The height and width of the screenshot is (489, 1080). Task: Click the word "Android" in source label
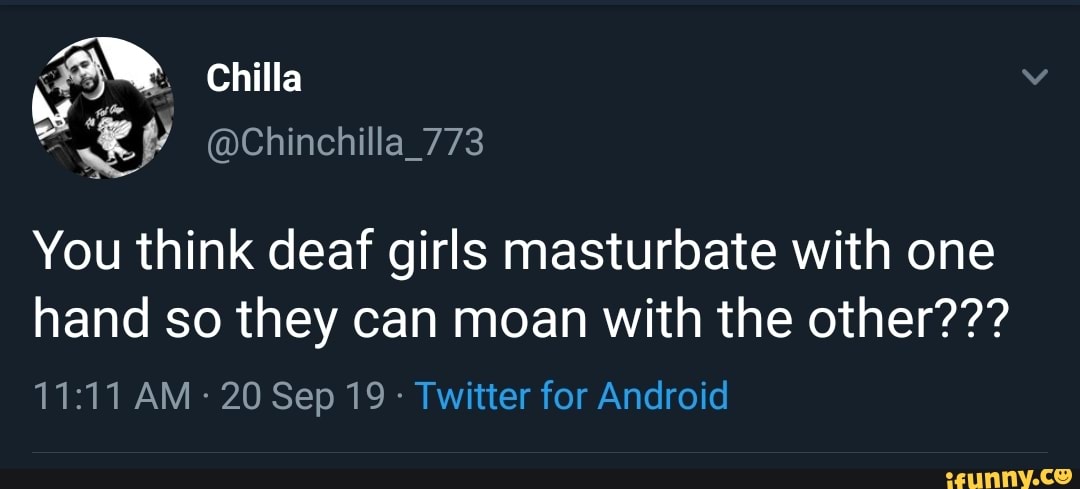(662, 397)
